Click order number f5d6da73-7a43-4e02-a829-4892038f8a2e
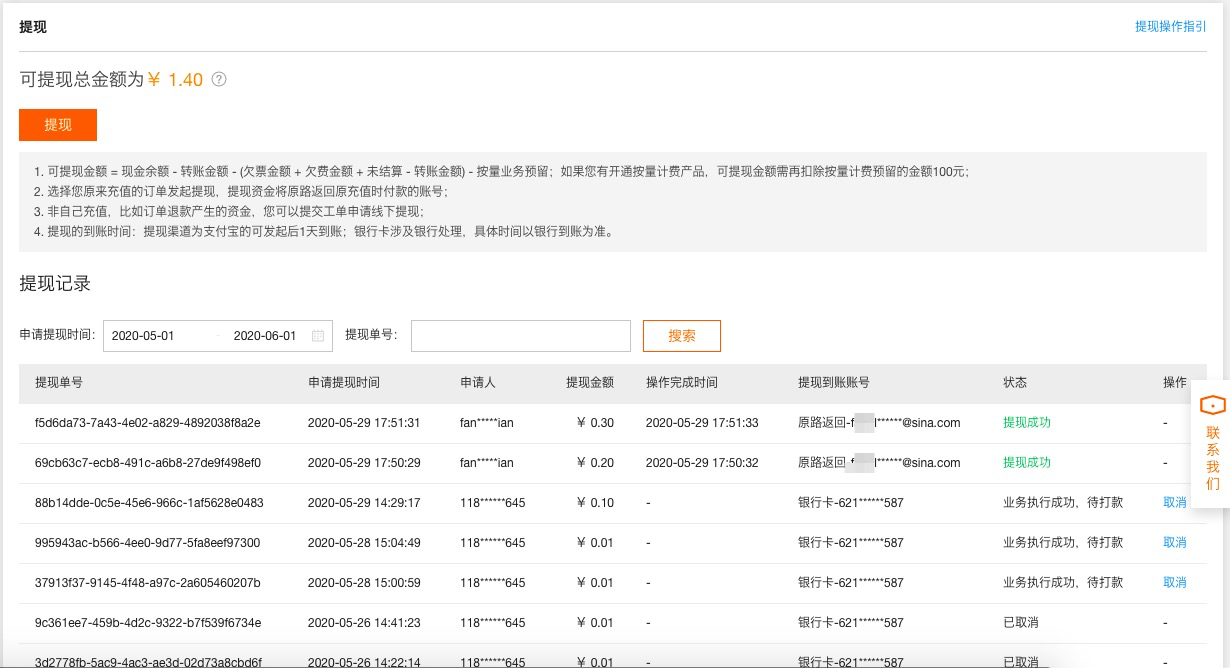Viewport: 1230px width, 668px height. click(x=148, y=423)
